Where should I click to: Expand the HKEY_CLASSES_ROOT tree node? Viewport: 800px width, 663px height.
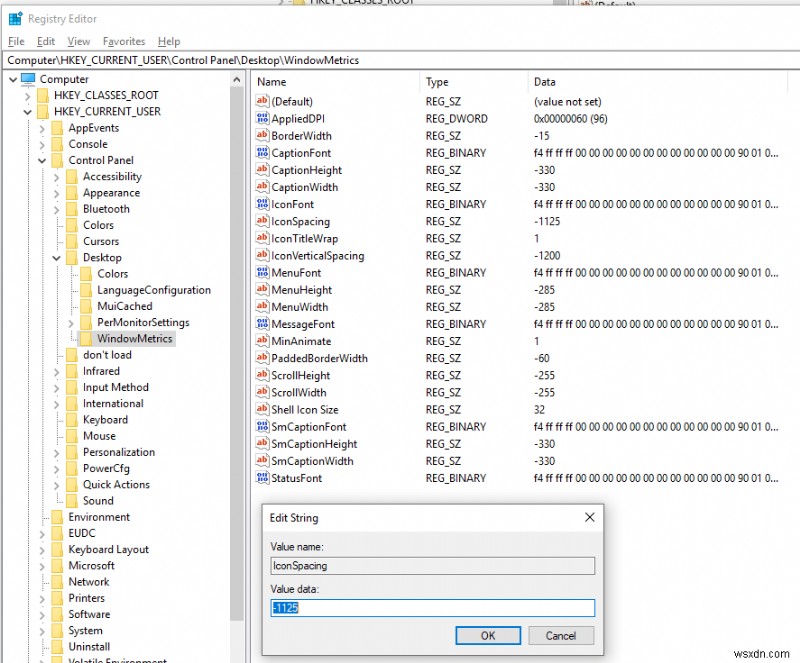tap(30, 95)
